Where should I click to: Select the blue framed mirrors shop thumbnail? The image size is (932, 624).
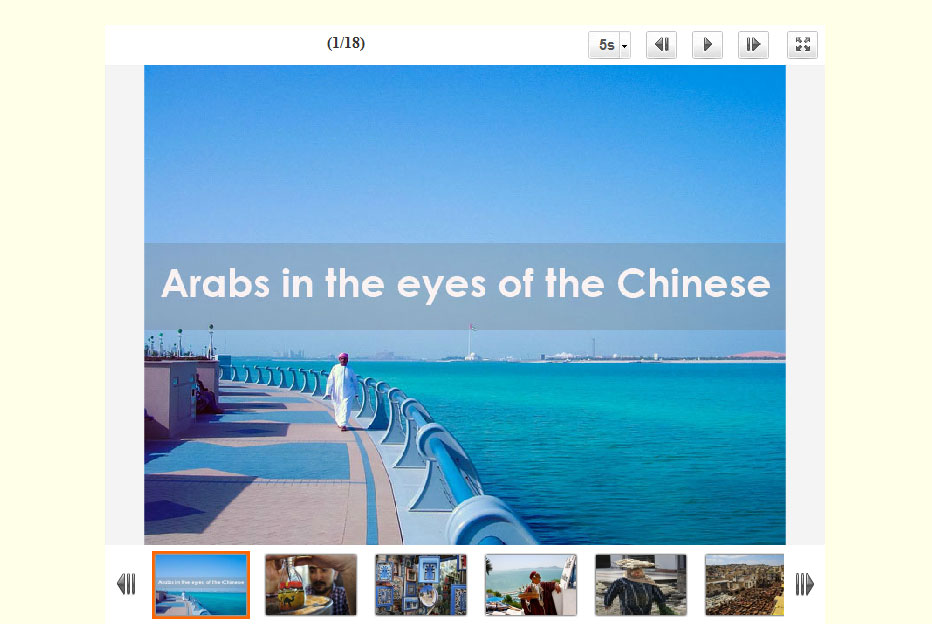pos(421,585)
